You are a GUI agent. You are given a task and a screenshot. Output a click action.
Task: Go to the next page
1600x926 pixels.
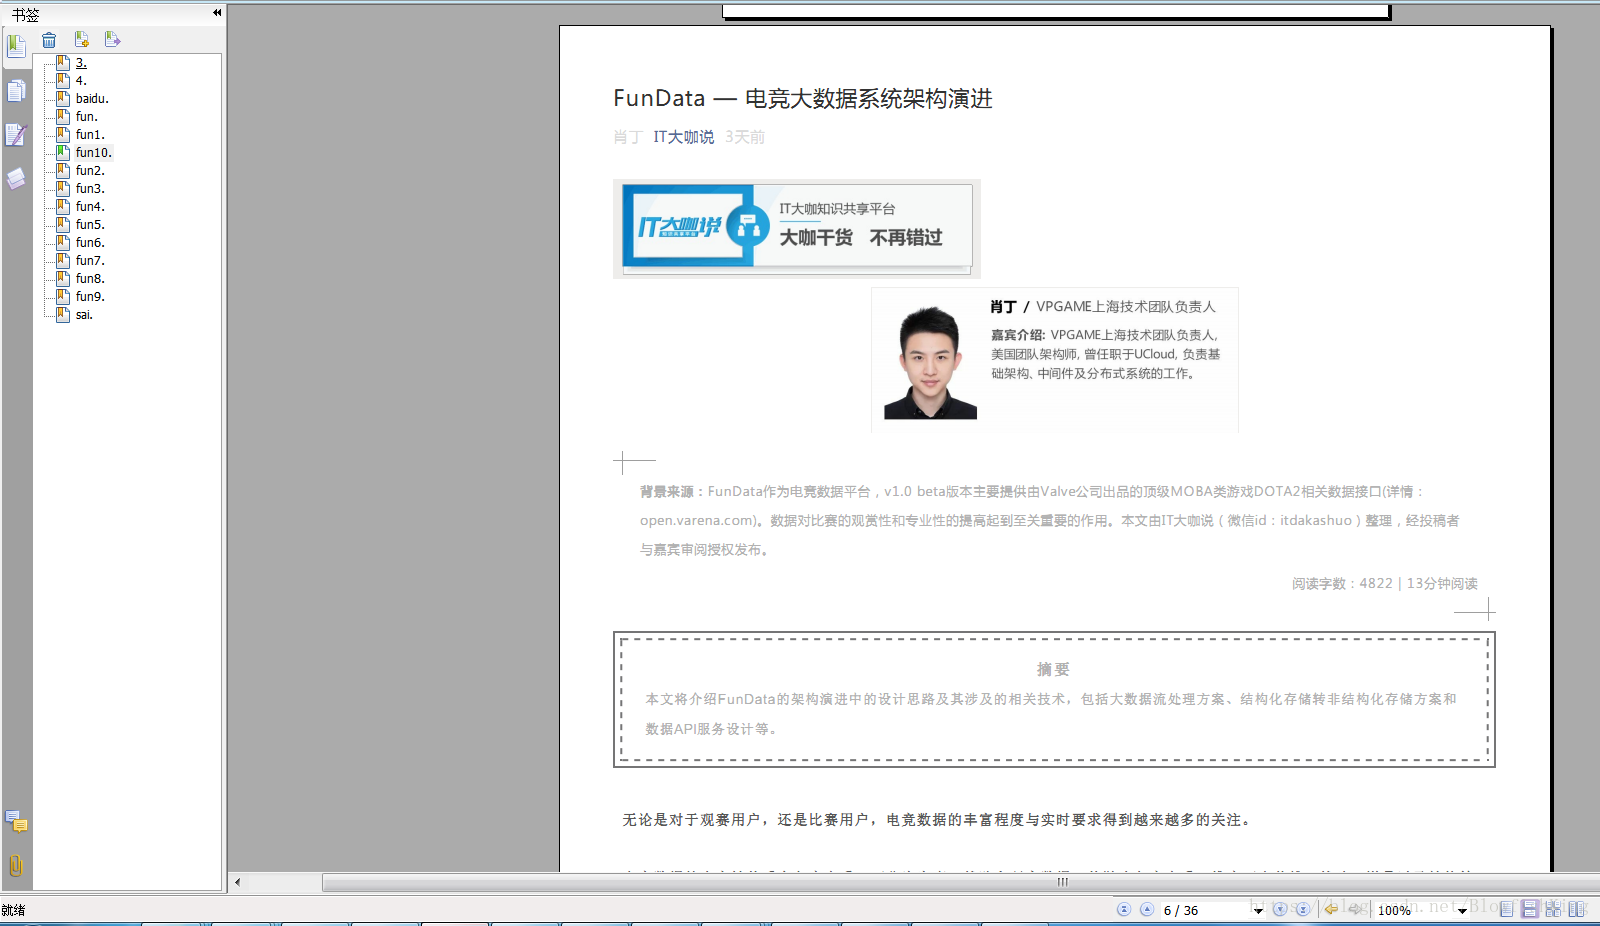point(1280,909)
